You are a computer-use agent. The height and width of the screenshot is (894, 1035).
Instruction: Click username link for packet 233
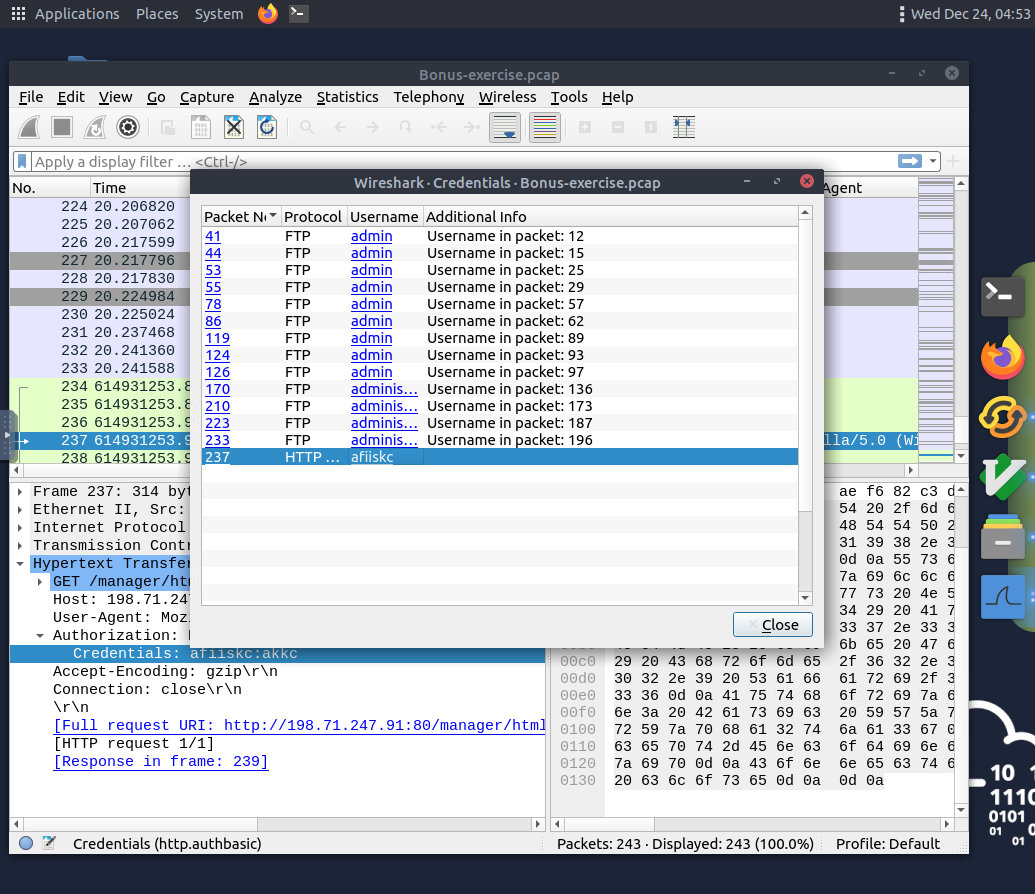[x=384, y=440]
